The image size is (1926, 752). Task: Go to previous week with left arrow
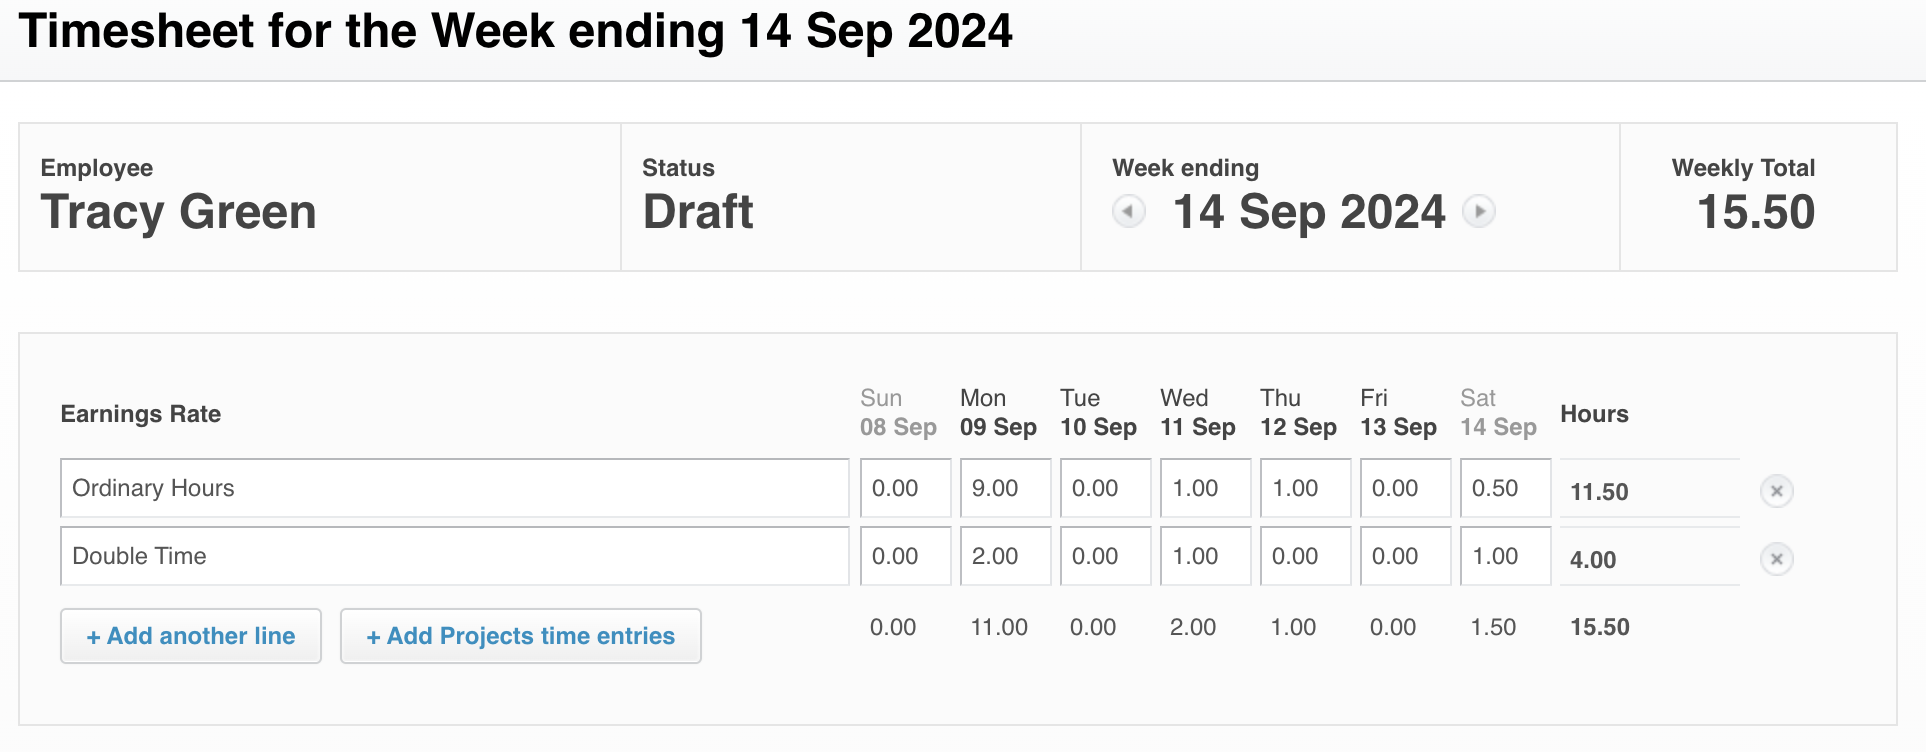coord(1129,212)
